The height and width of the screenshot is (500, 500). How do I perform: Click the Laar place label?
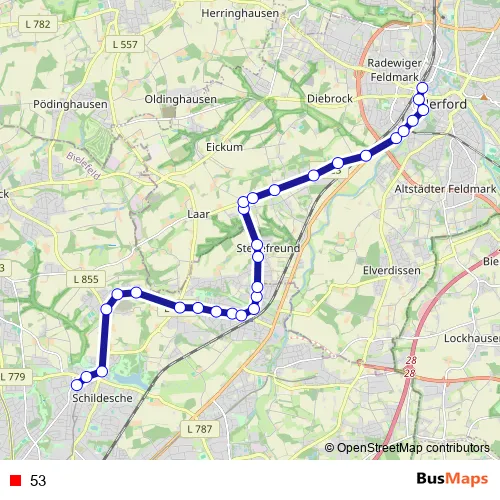(198, 214)
